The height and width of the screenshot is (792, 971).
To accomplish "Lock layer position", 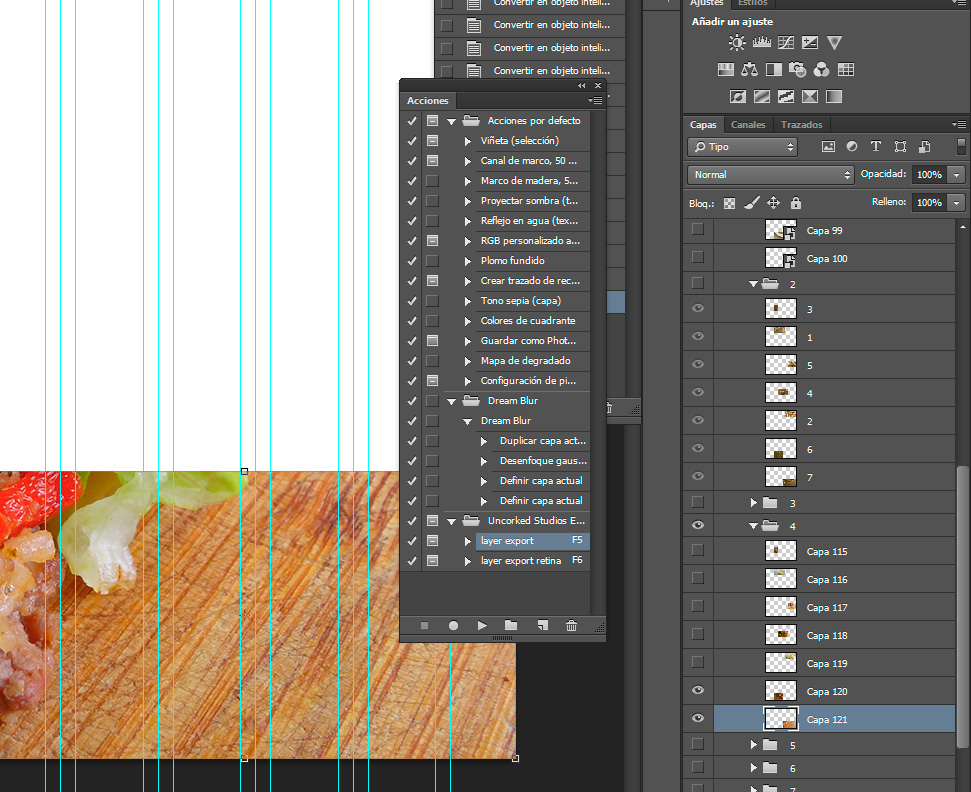I will 773,203.
